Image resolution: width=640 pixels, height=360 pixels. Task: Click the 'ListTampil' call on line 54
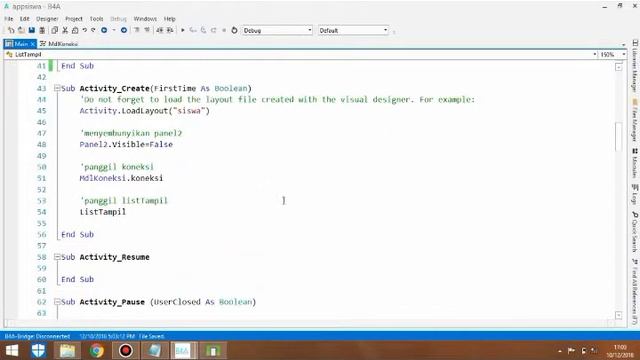[x=103, y=212]
